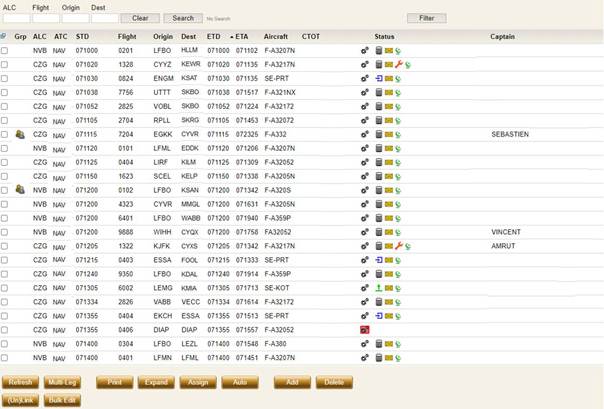Click the red wrench icon on flight 1322
The image size is (604, 409).
(x=399, y=246)
